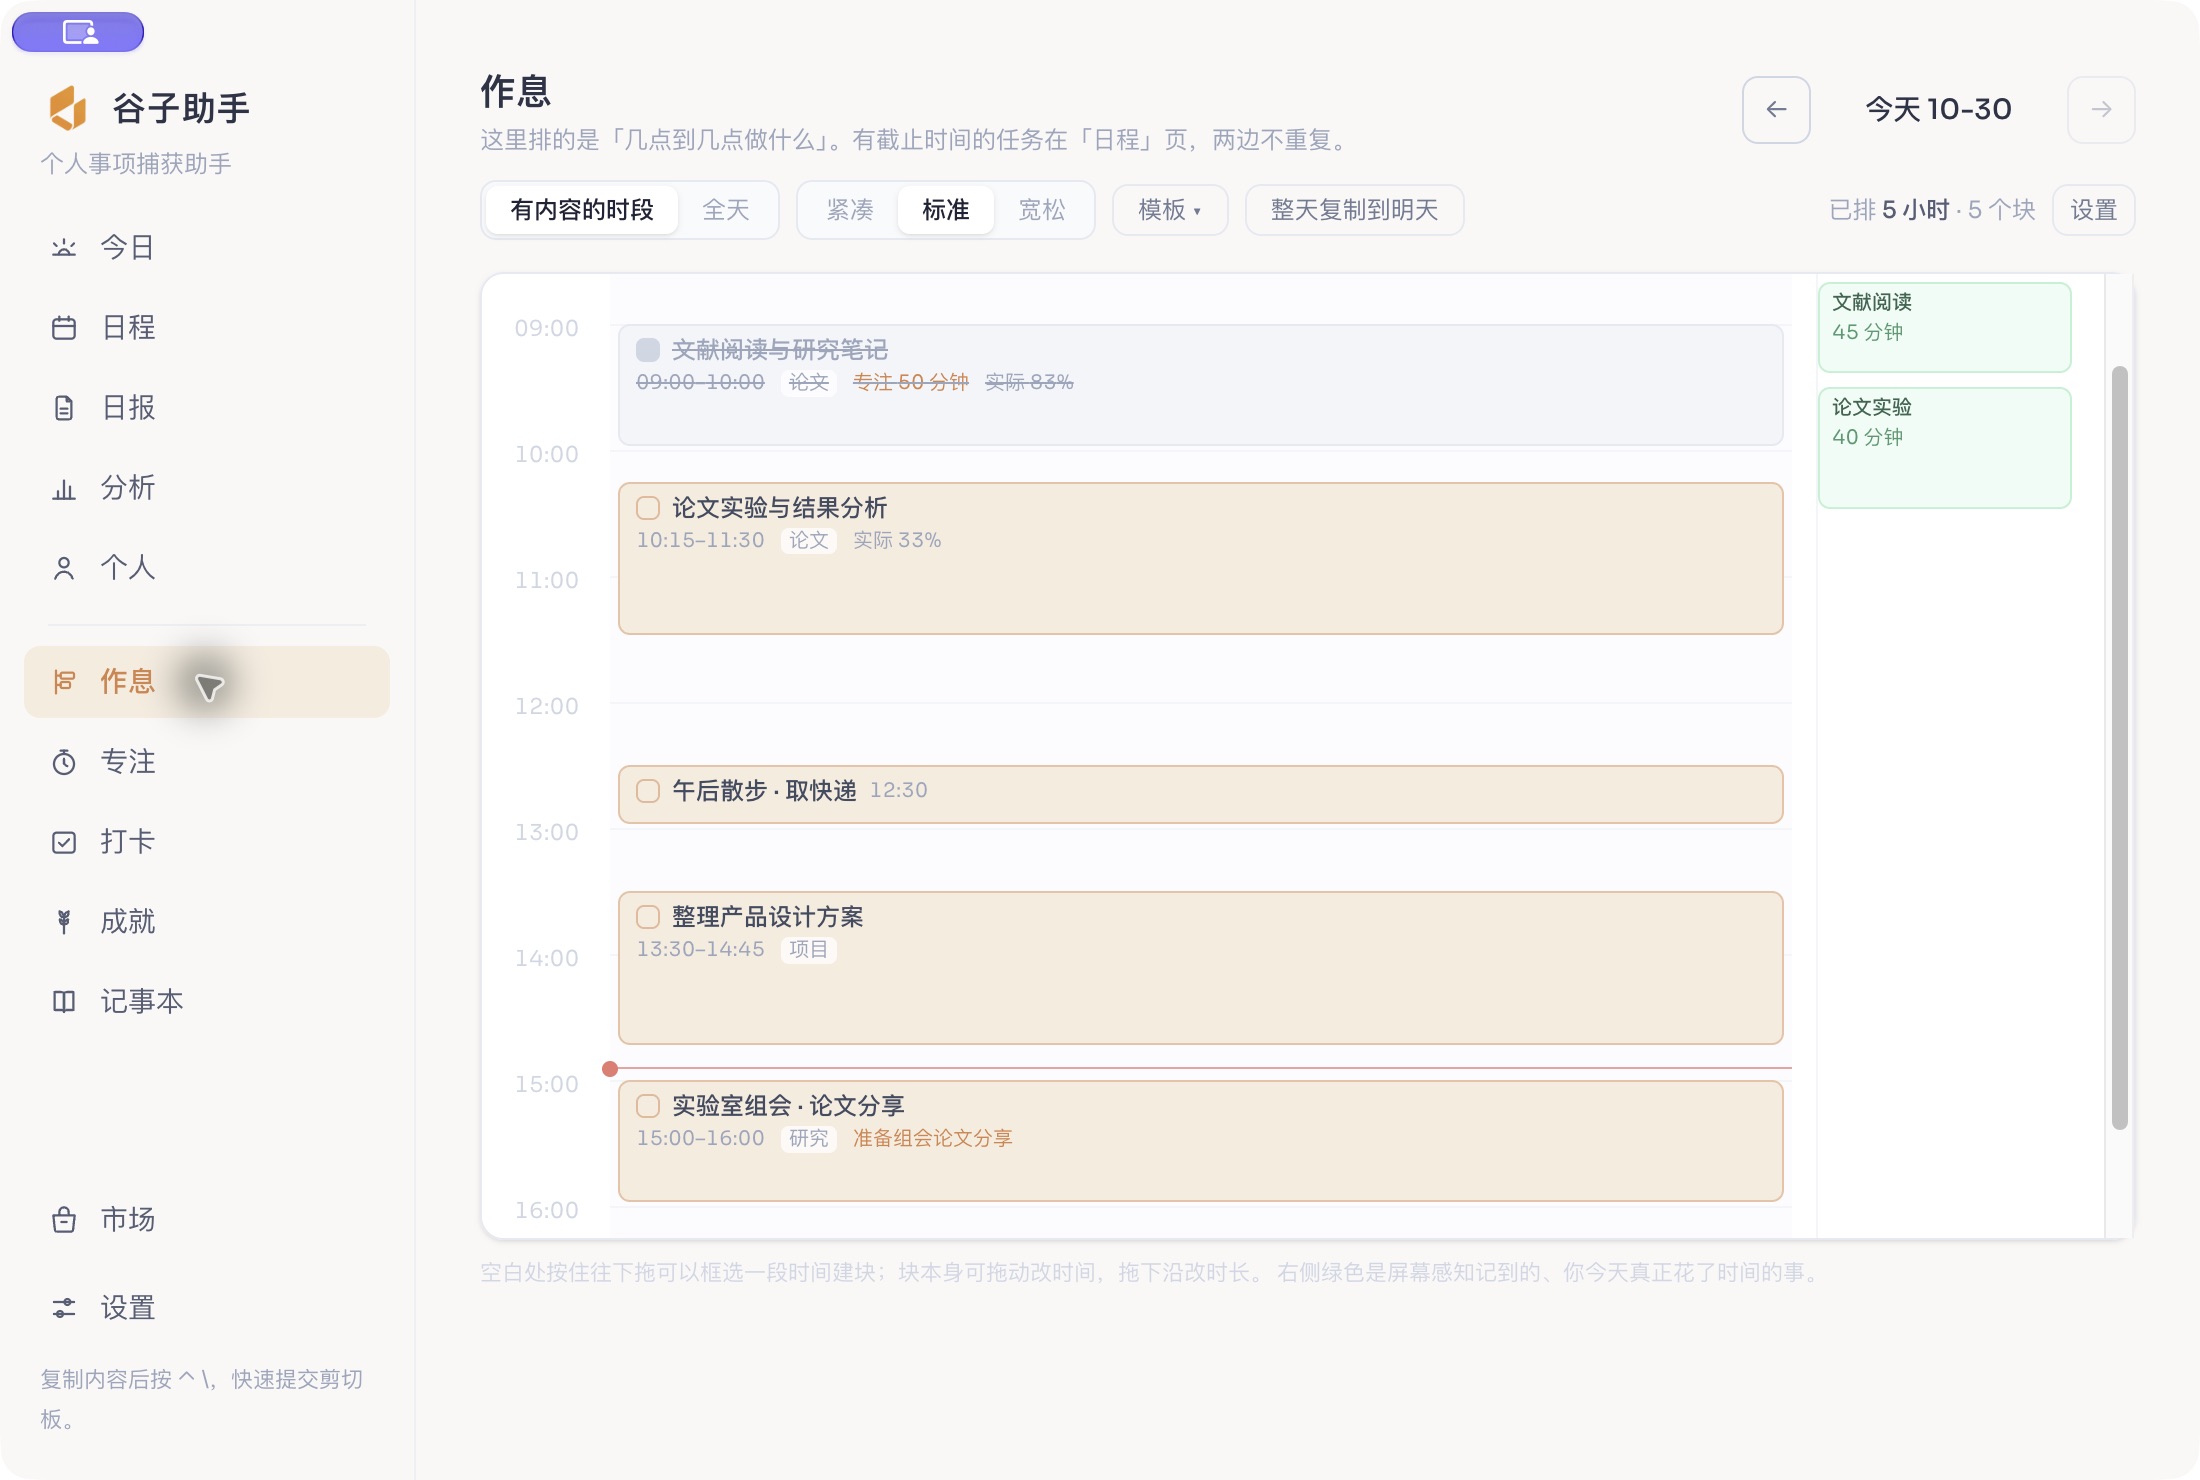Check the 实验室组会 · 论文分享 checkbox

pos(648,1106)
